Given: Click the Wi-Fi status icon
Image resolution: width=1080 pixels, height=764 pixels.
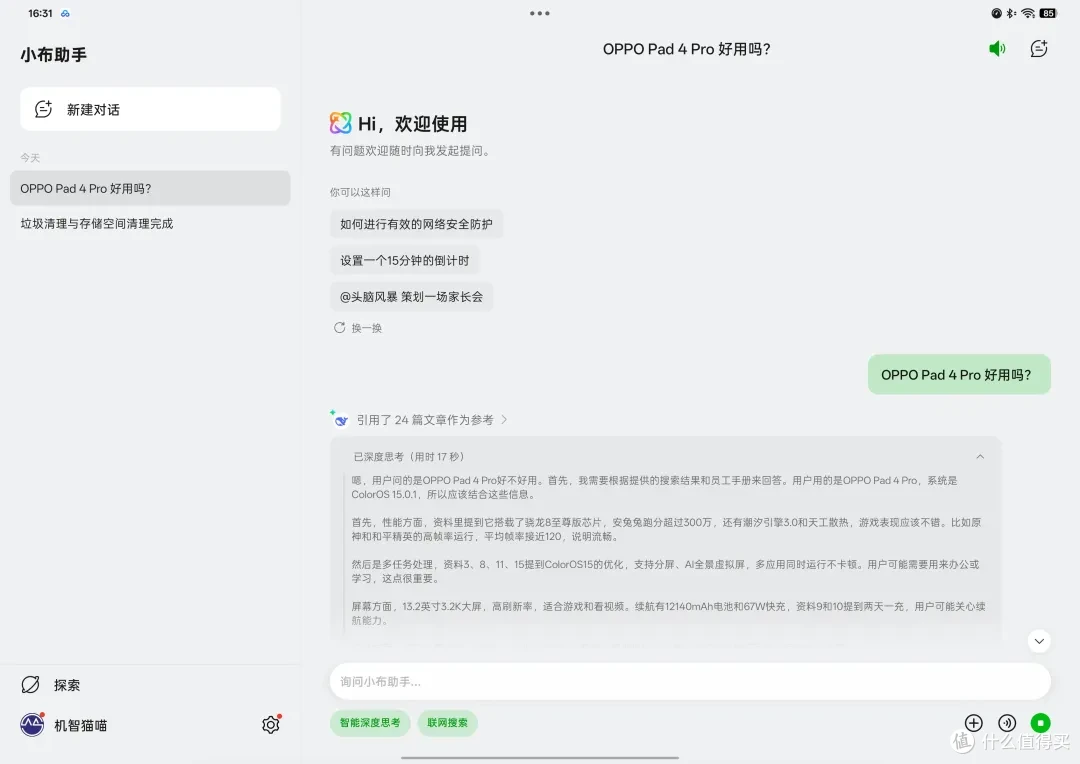Looking at the screenshot, I should click(x=1028, y=13).
